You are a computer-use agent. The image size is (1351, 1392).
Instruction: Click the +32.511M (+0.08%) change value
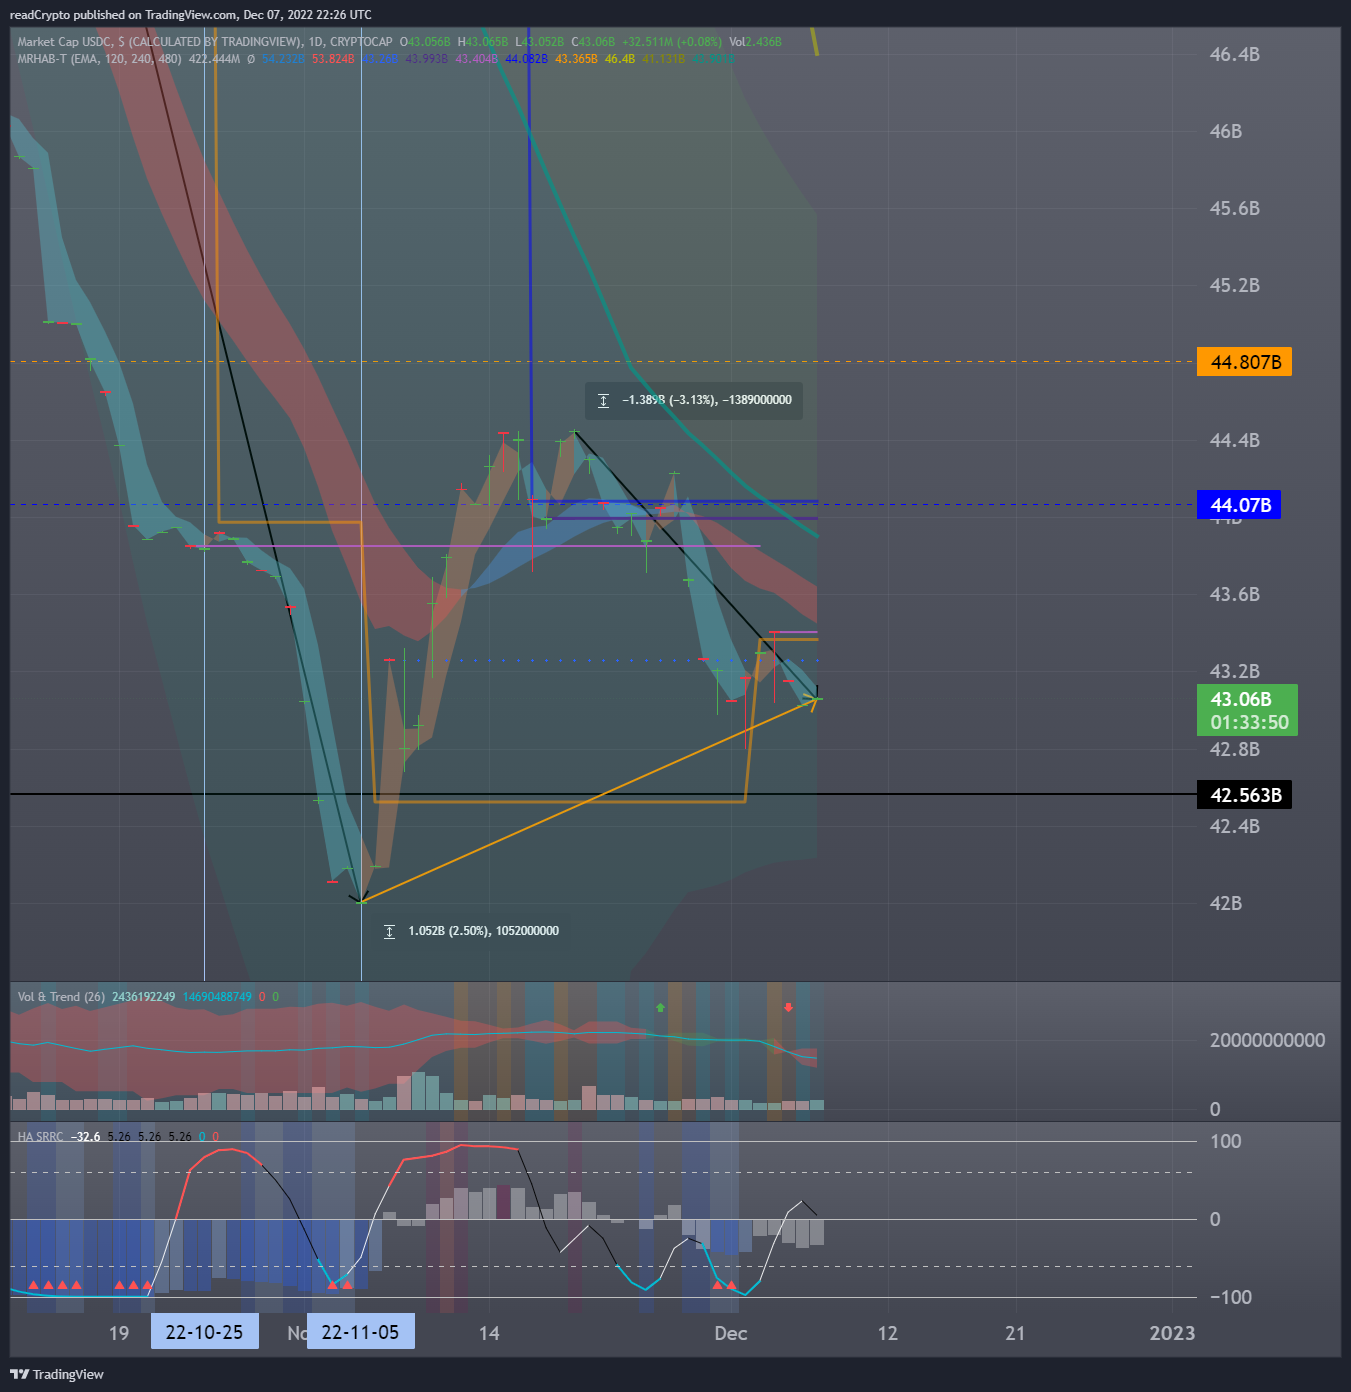pyautogui.click(x=671, y=42)
